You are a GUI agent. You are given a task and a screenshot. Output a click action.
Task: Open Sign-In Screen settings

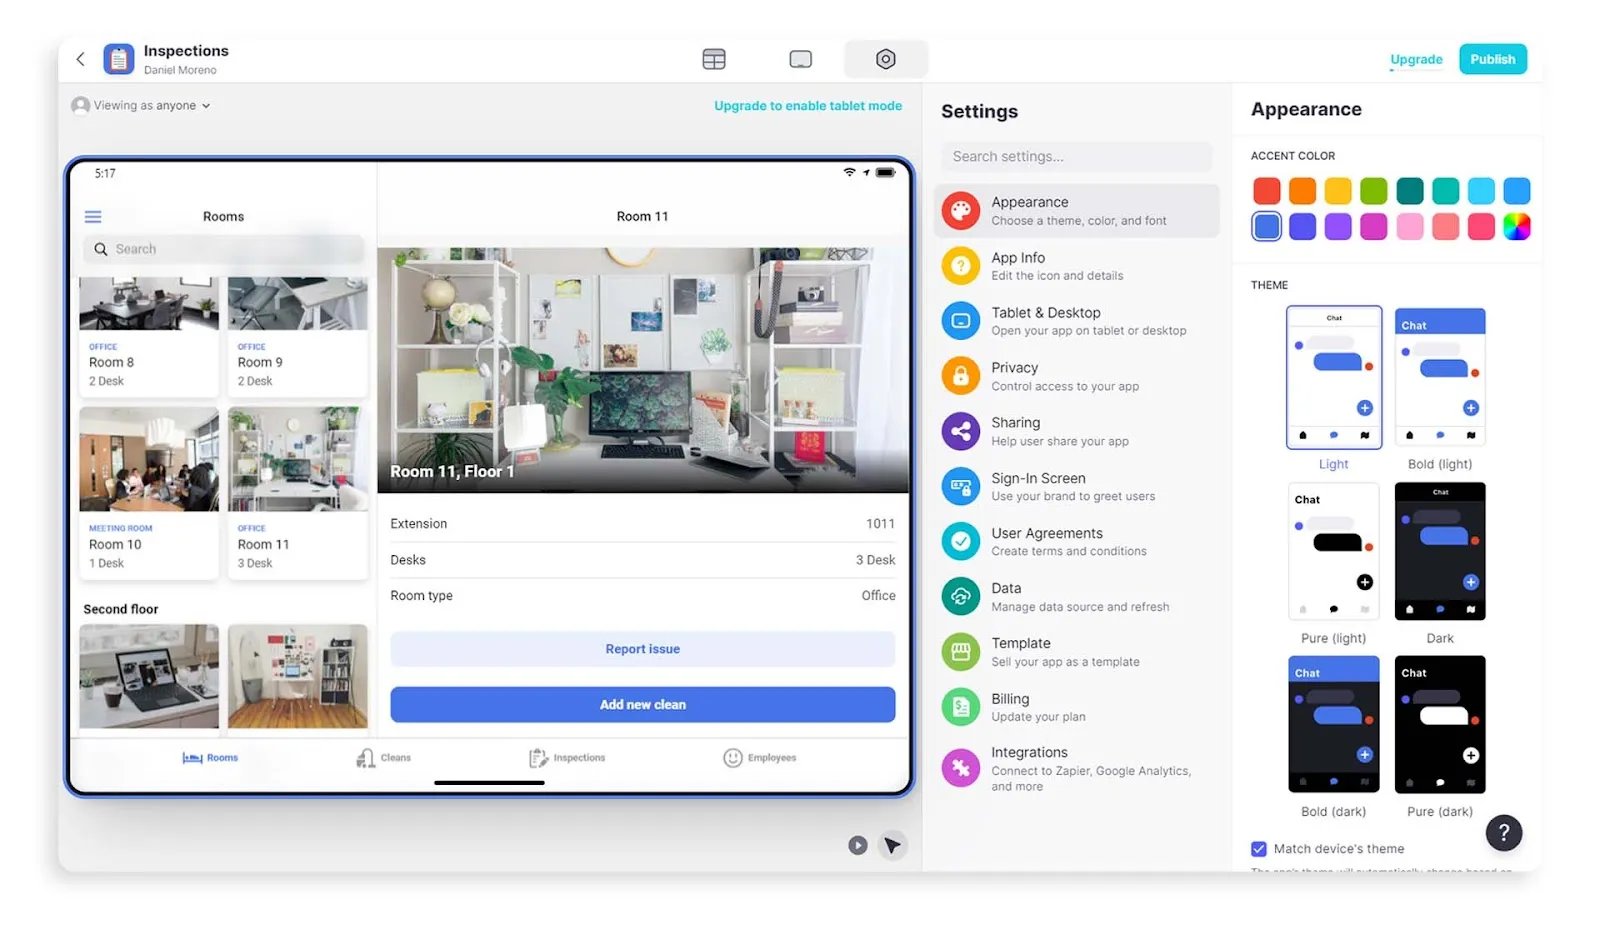pos(1077,487)
